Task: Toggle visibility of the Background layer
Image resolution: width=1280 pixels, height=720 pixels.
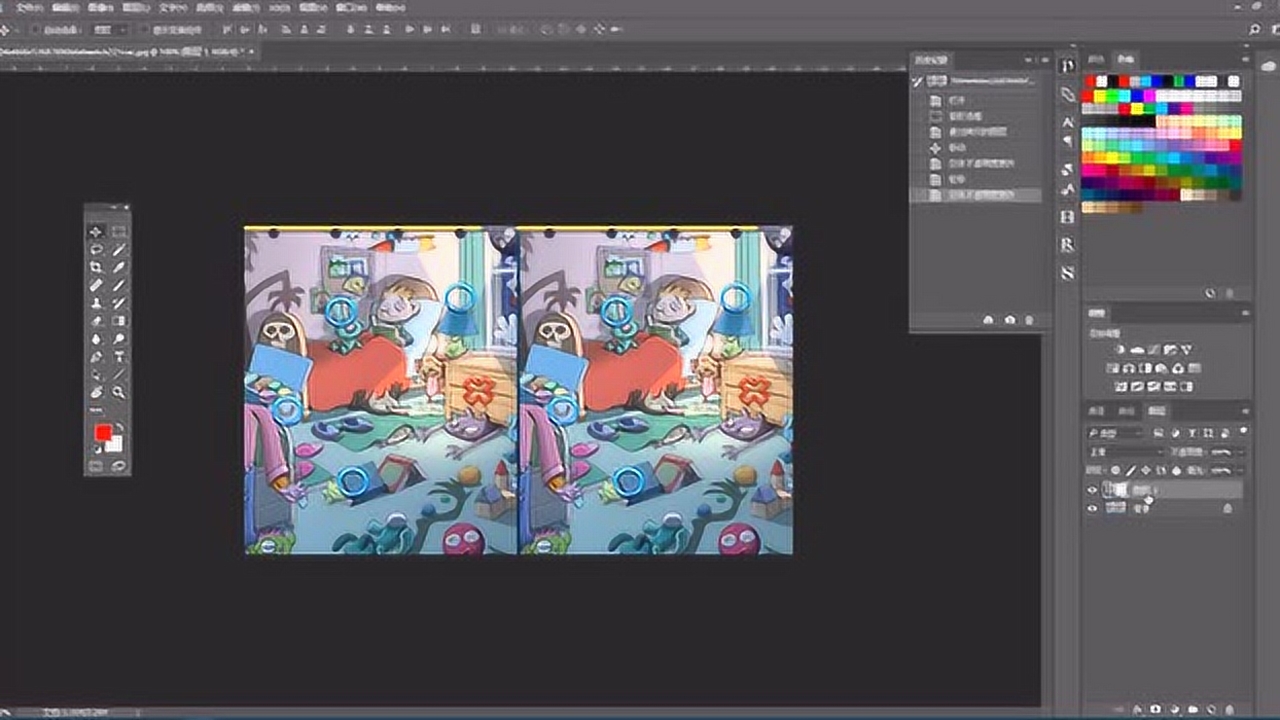Action: click(1092, 508)
